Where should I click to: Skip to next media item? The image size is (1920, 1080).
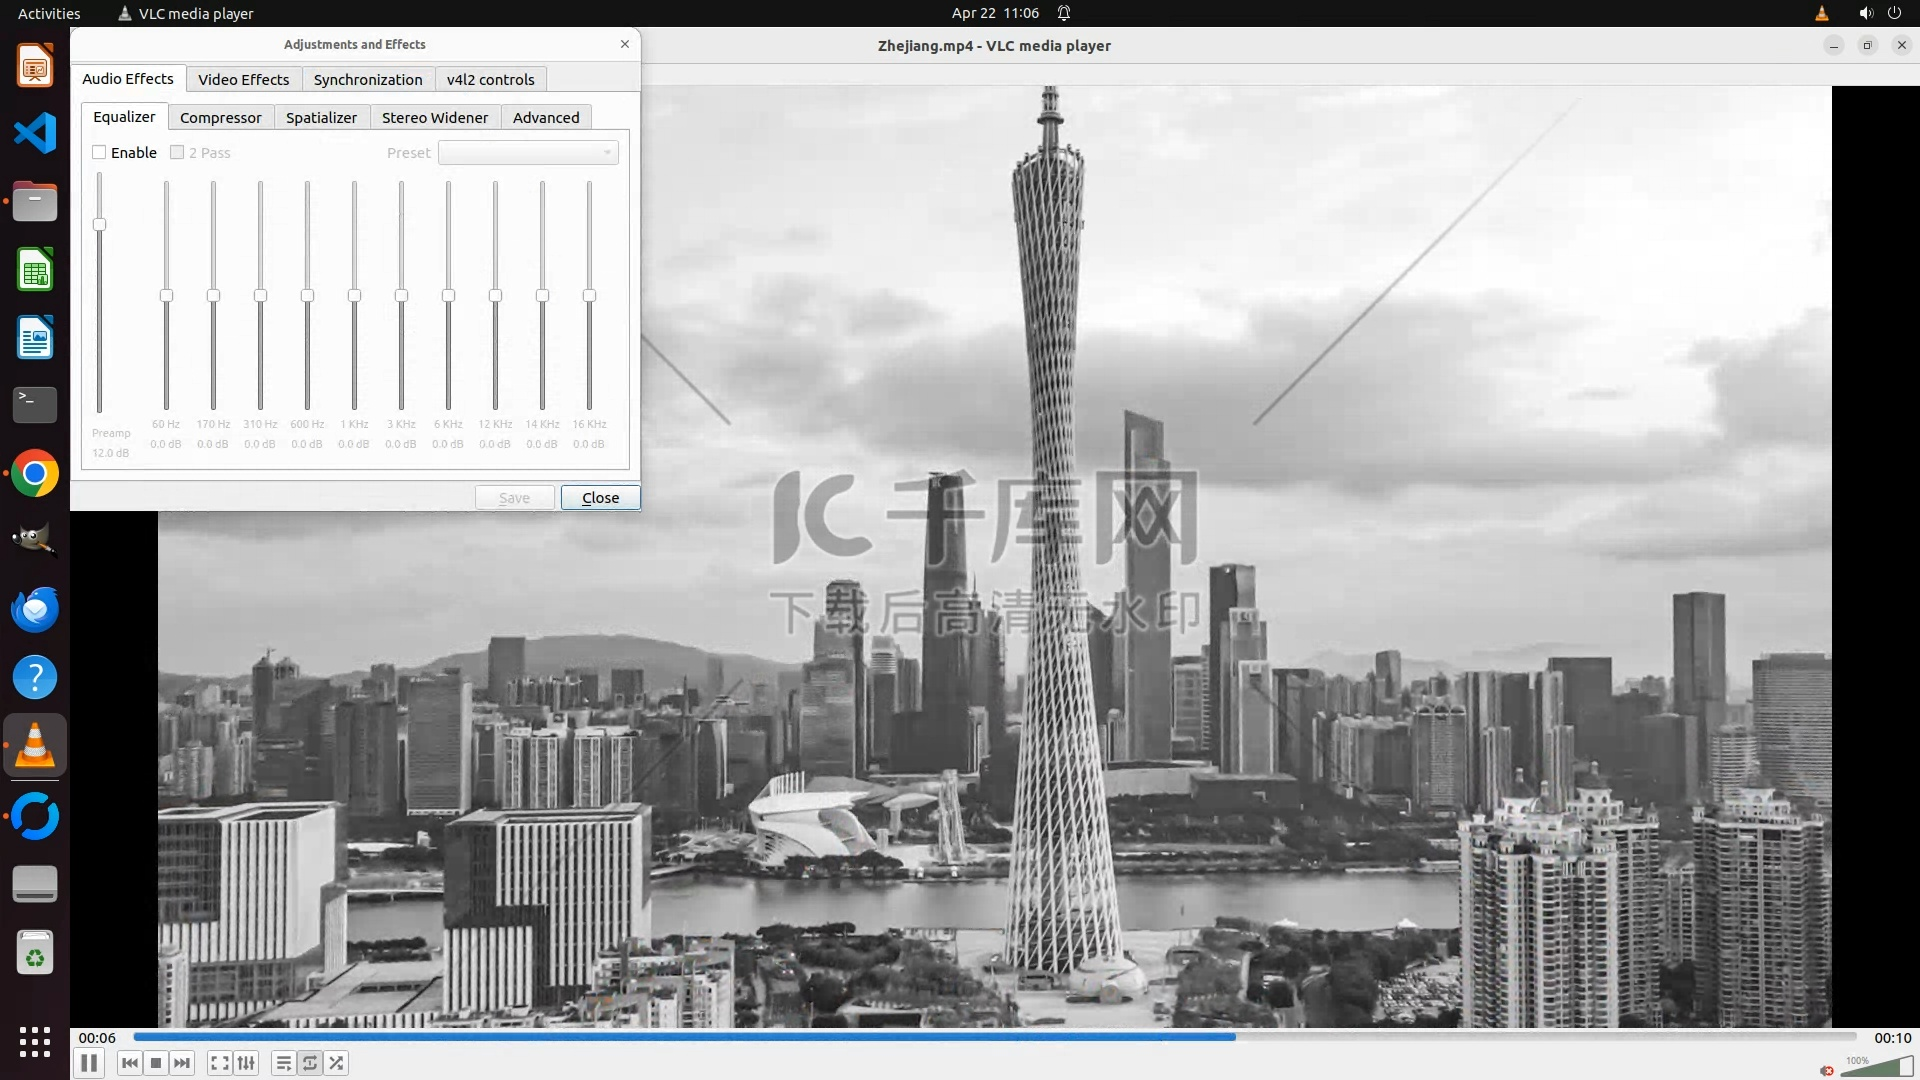click(x=182, y=1063)
